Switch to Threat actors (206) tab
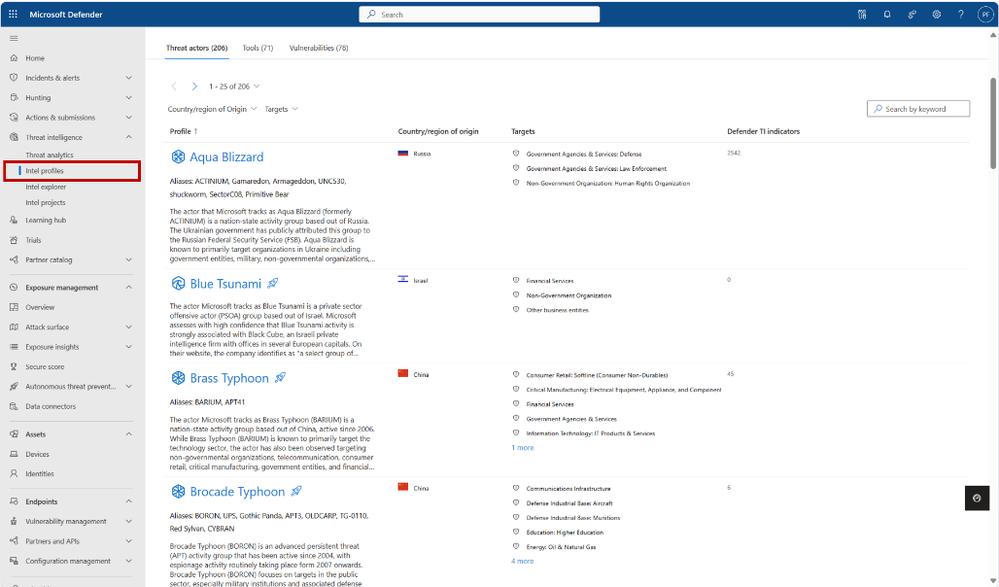The width and height of the screenshot is (999, 587). coord(197,48)
